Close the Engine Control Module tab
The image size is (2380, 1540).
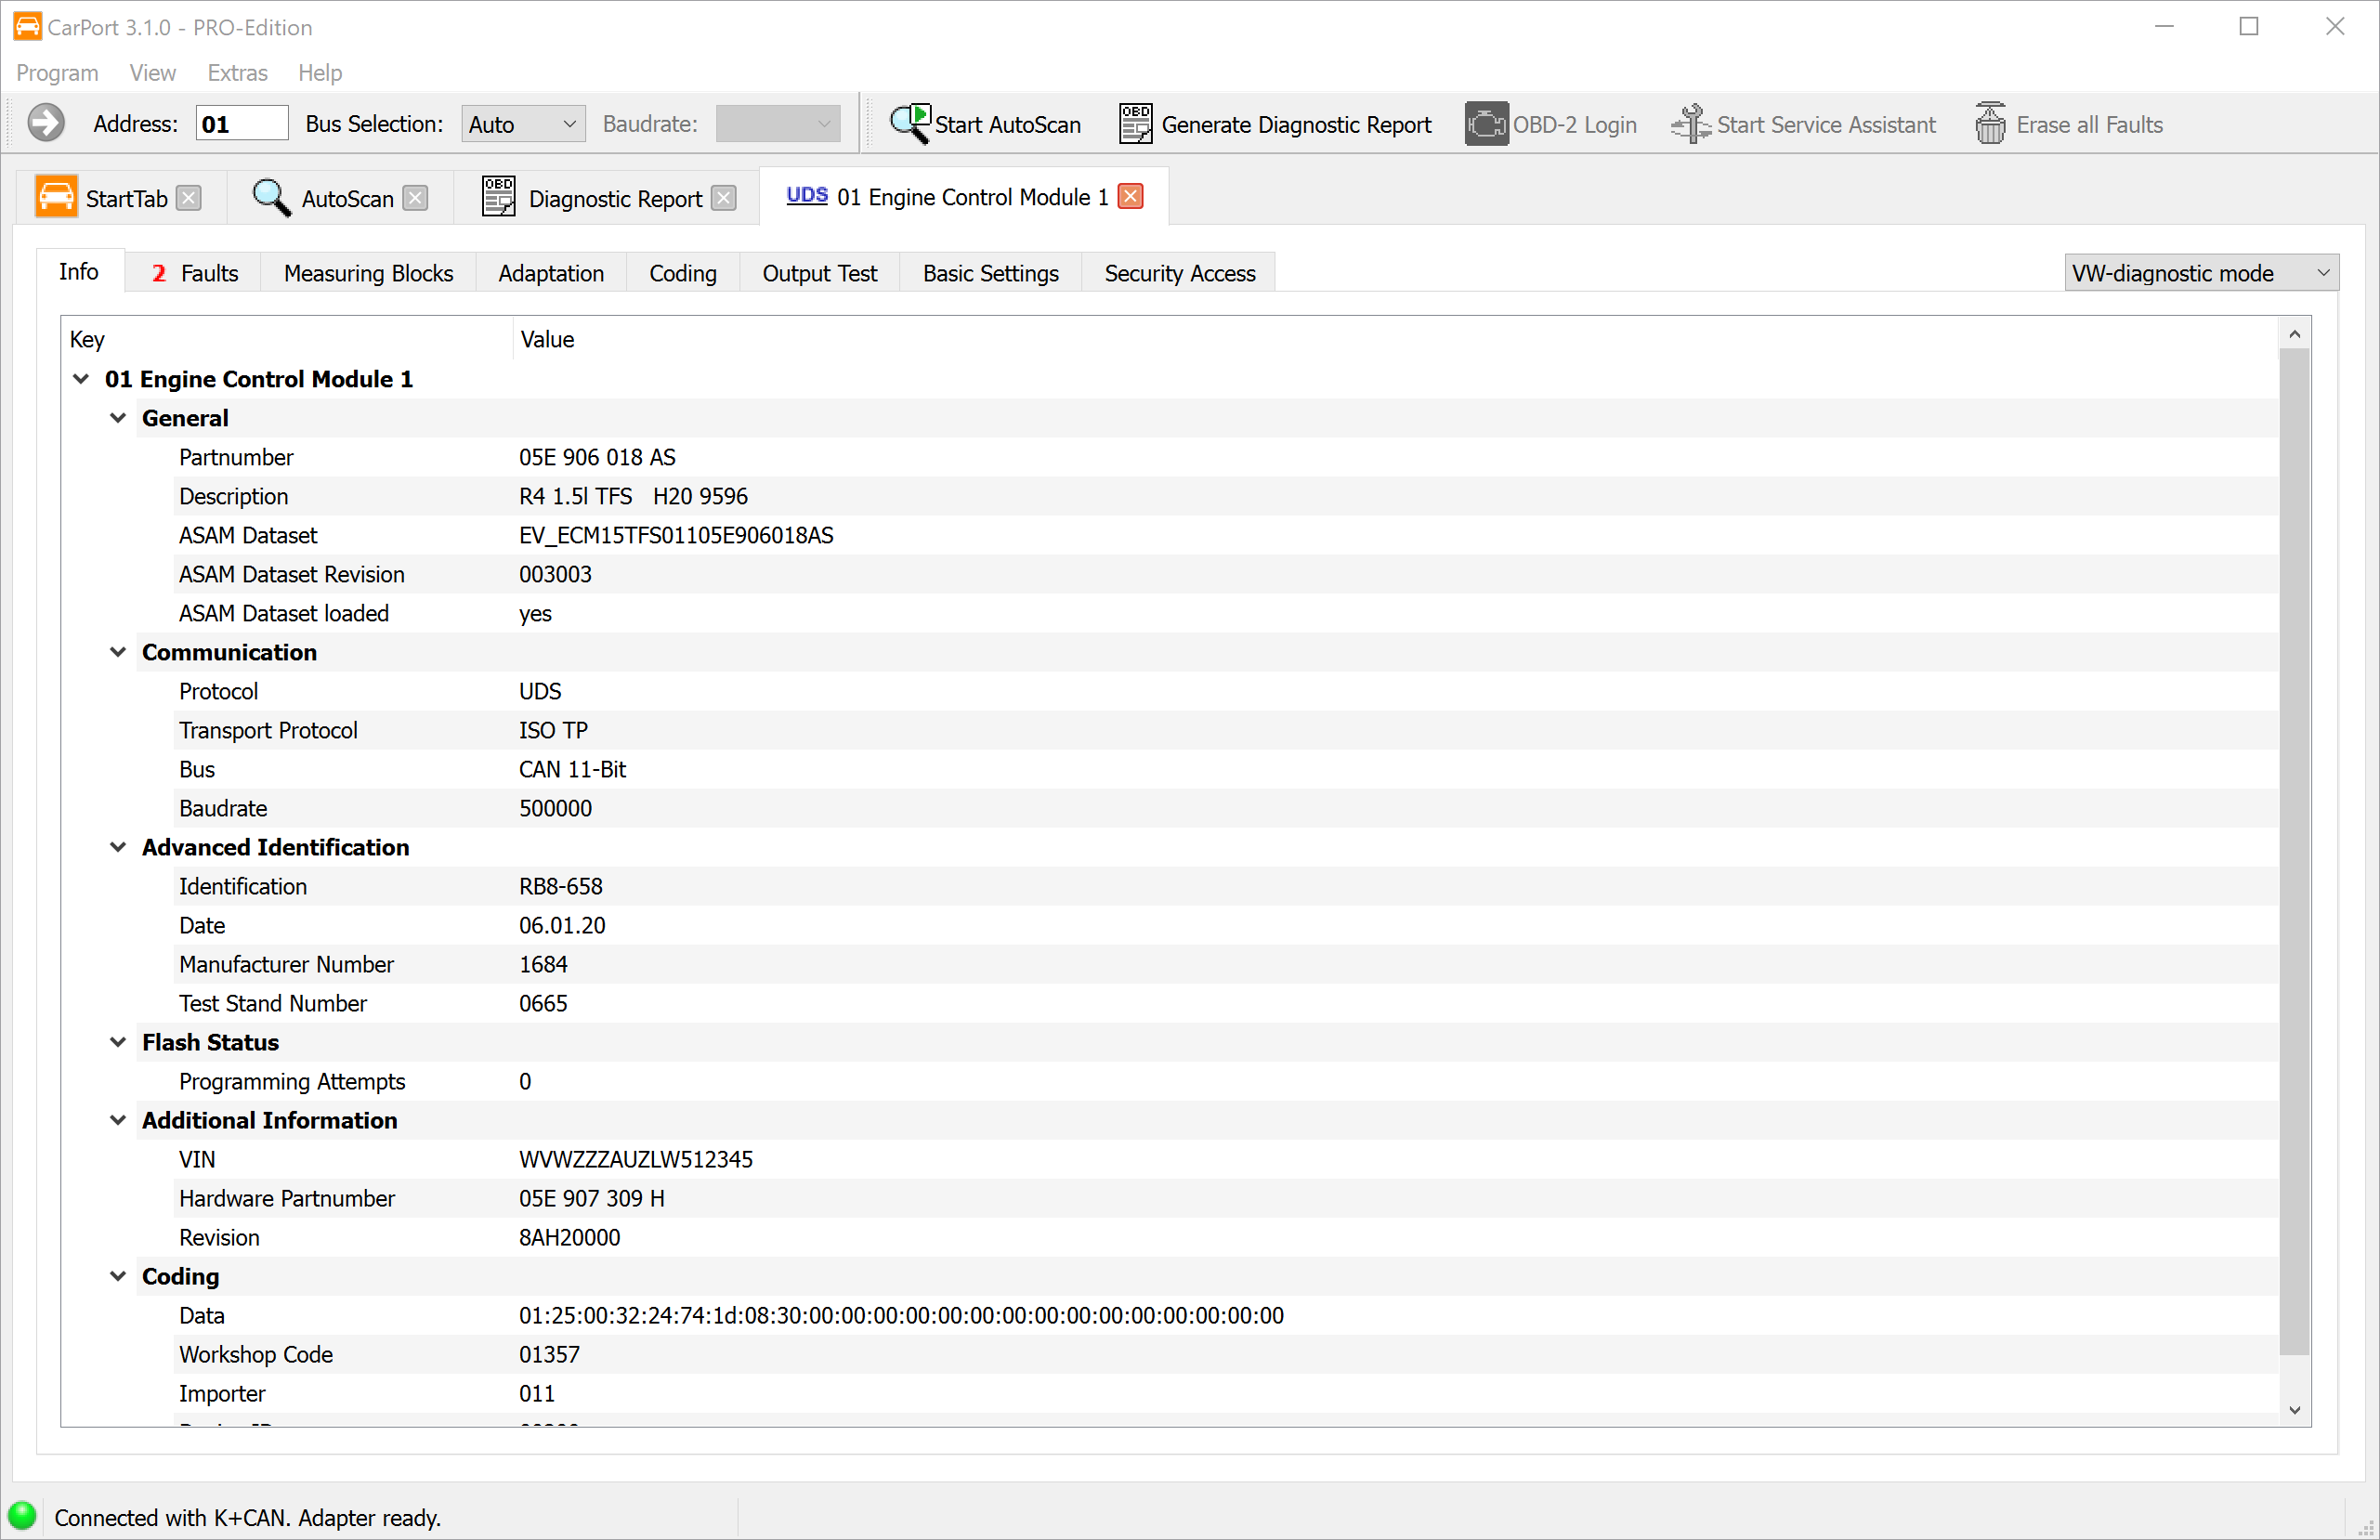(x=1131, y=197)
